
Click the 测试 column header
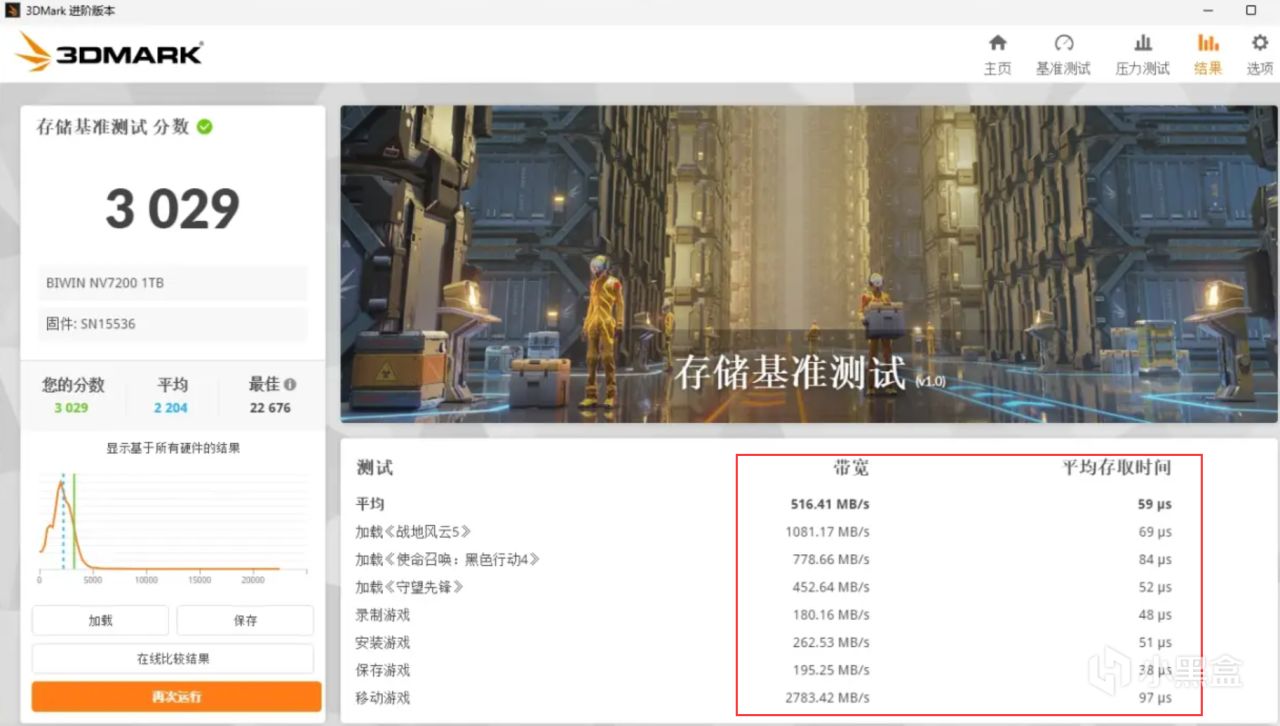pyautogui.click(x=375, y=467)
